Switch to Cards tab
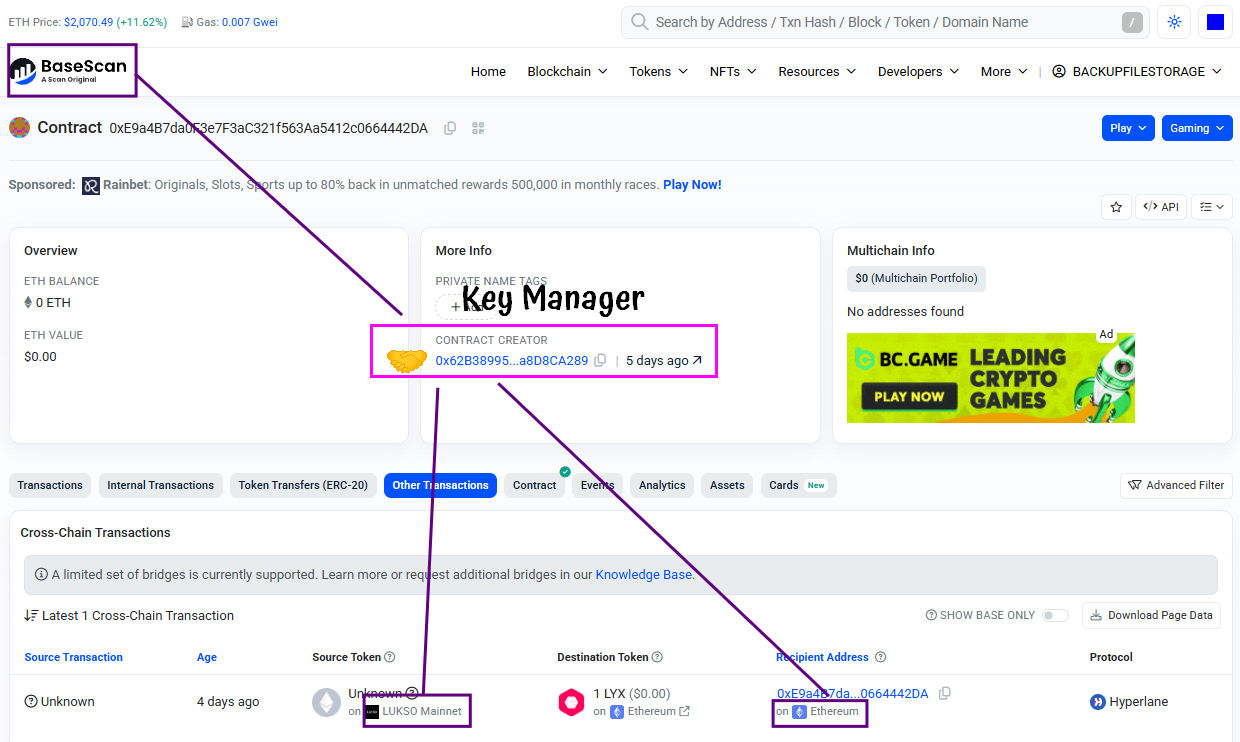The width and height of the screenshot is (1240, 742). click(798, 485)
